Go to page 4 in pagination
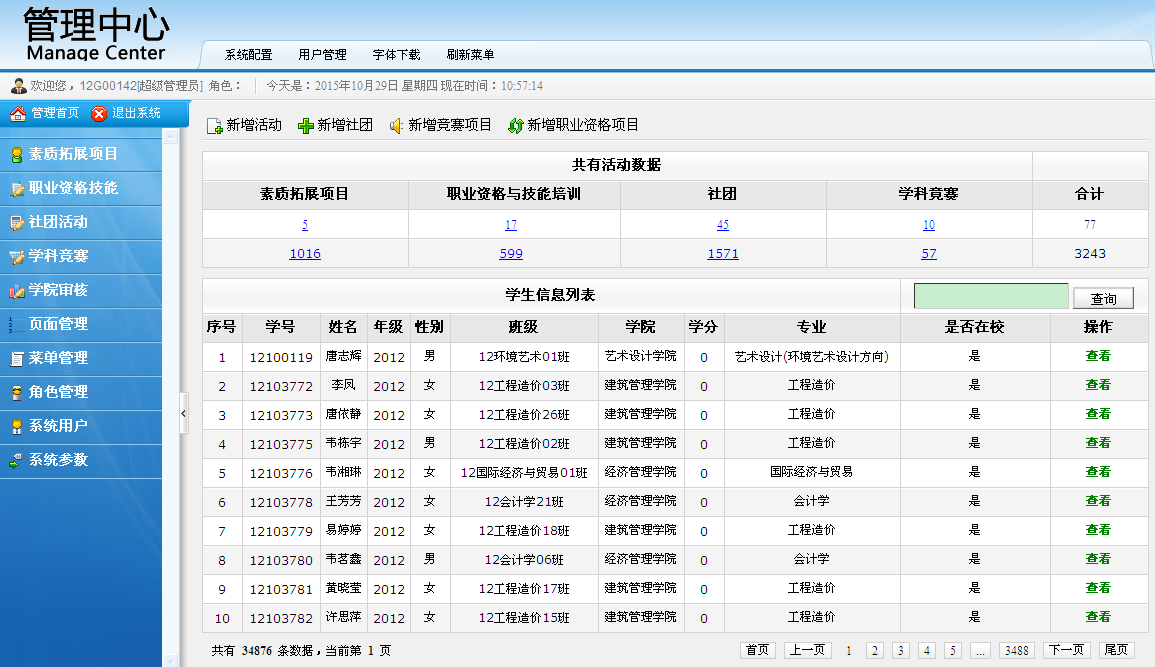 [x=927, y=651]
